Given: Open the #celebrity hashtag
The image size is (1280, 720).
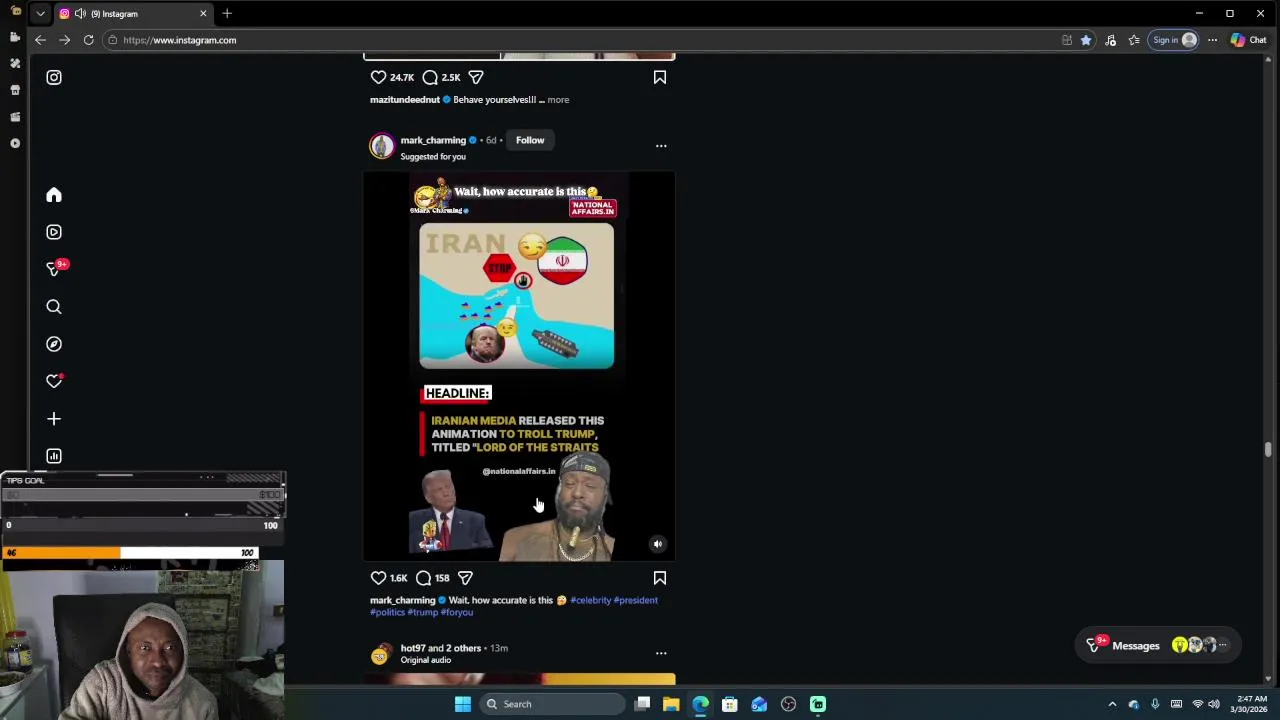Looking at the screenshot, I should click(x=590, y=600).
